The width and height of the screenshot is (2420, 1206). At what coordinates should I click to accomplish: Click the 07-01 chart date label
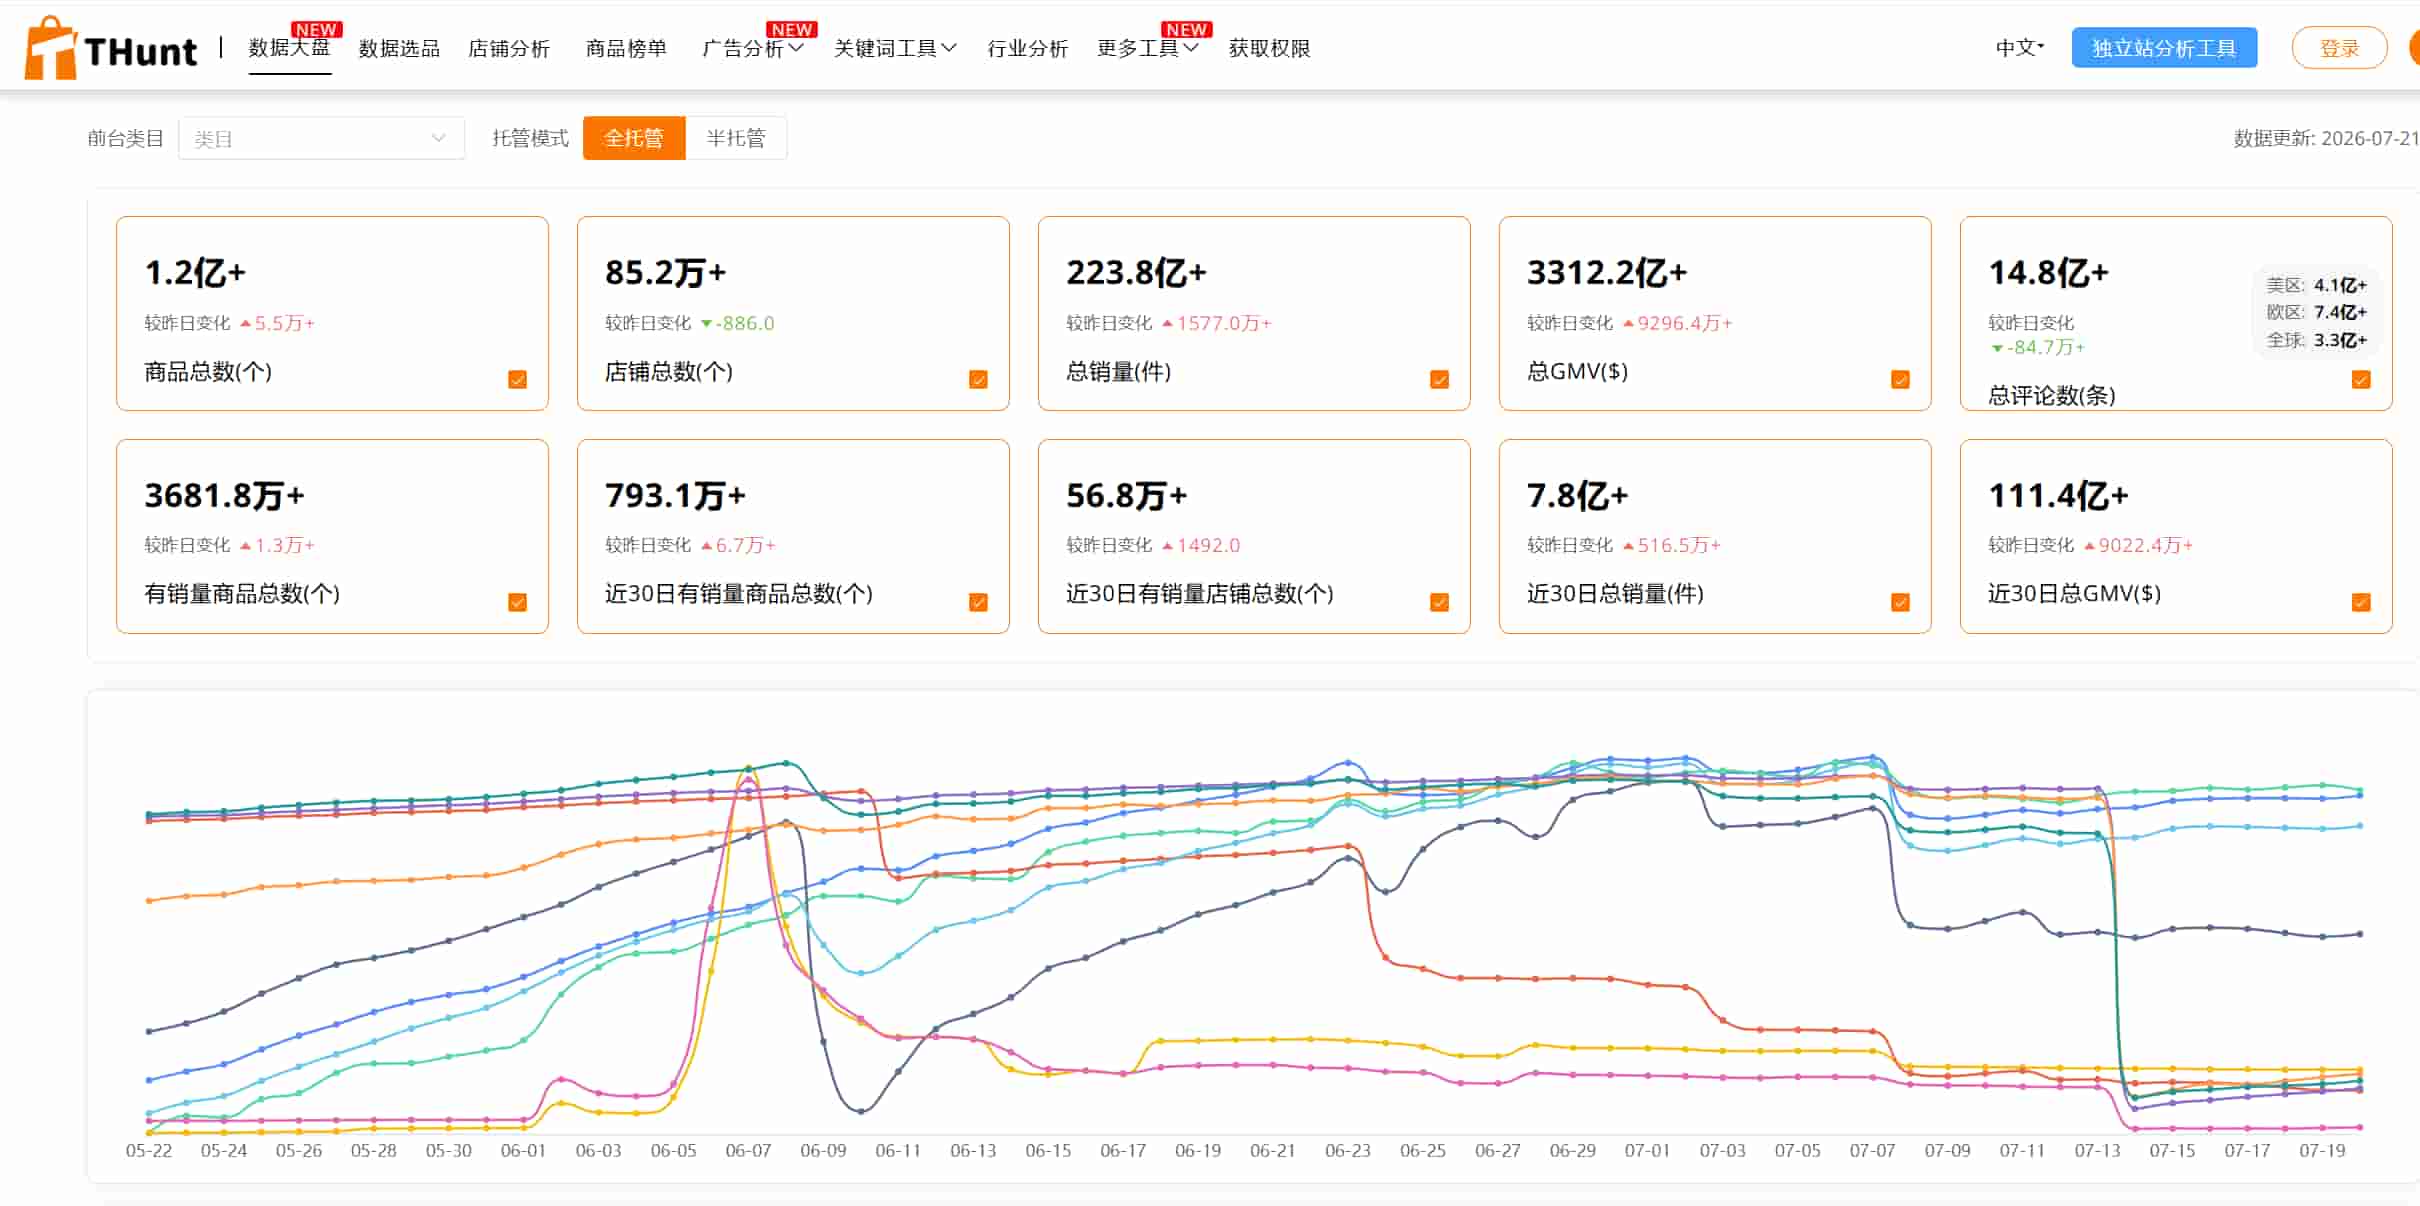tap(1647, 1151)
